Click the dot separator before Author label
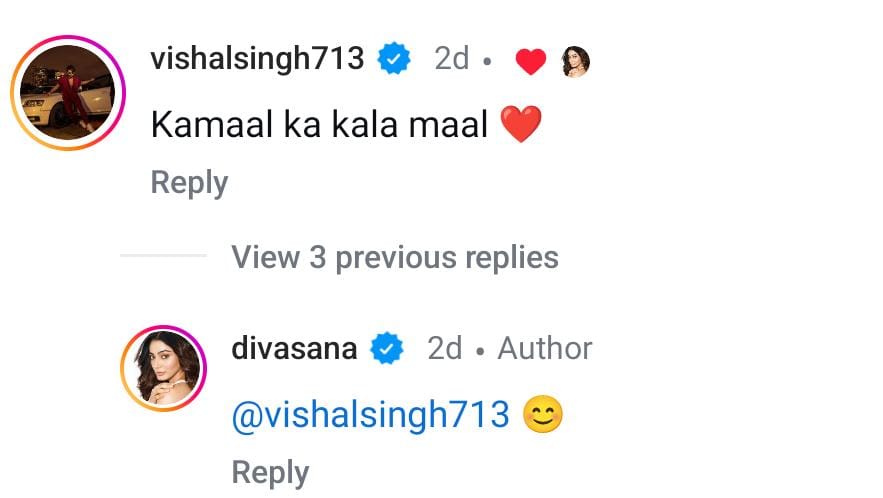883x498 pixels. pyautogui.click(x=480, y=352)
